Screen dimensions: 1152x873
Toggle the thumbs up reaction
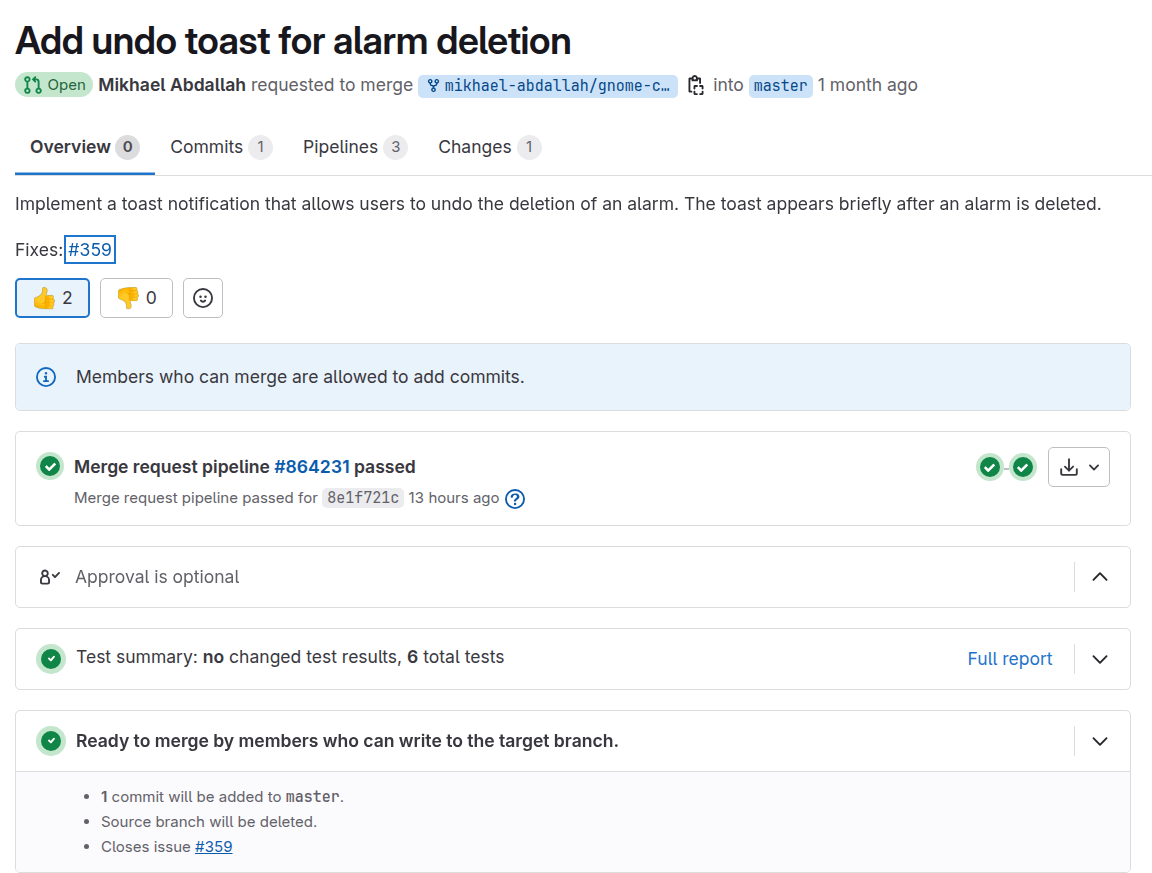point(52,298)
